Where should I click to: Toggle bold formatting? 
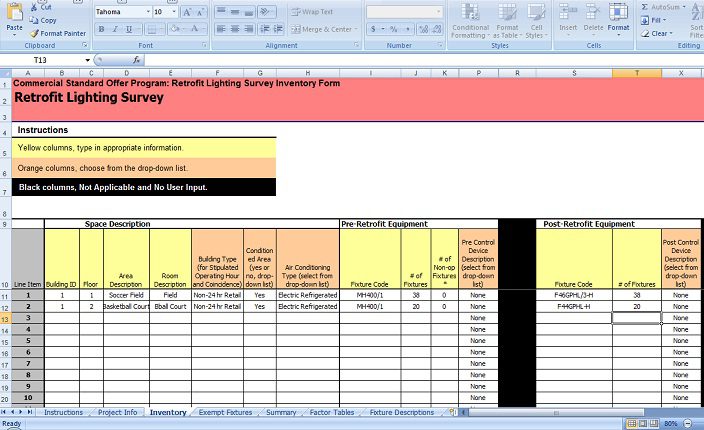point(101,29)
